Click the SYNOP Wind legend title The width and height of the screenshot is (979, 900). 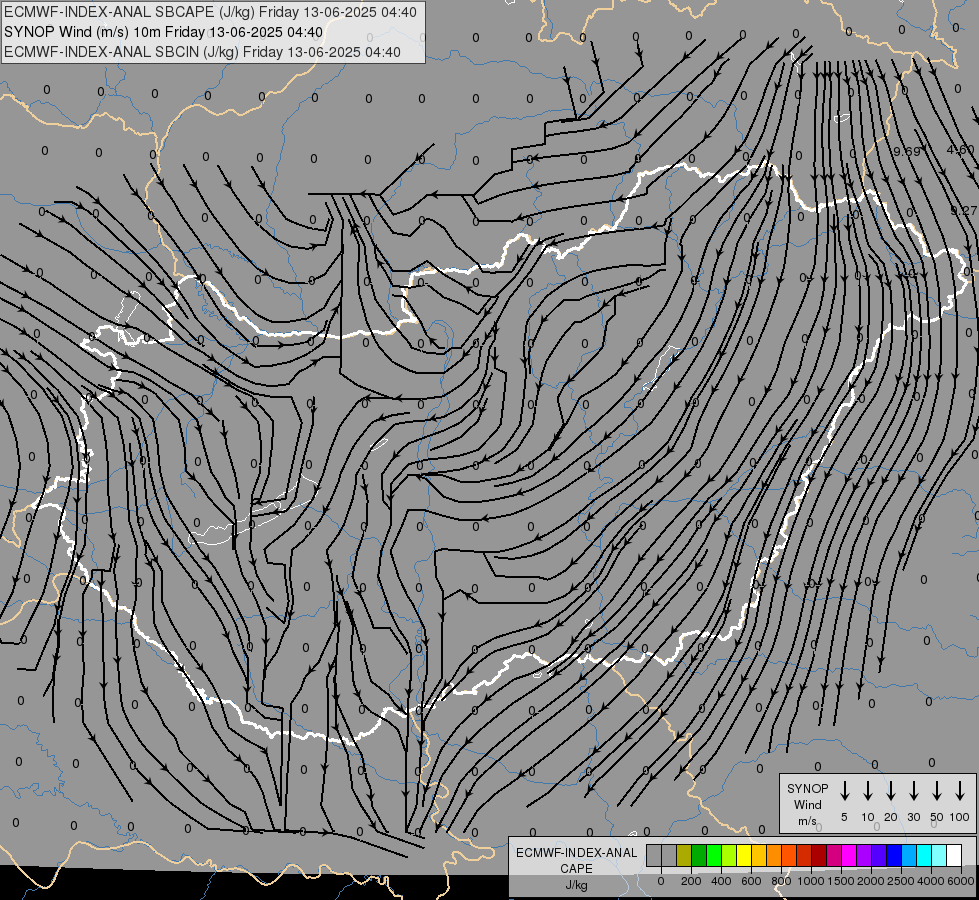[x=808, y=796]
